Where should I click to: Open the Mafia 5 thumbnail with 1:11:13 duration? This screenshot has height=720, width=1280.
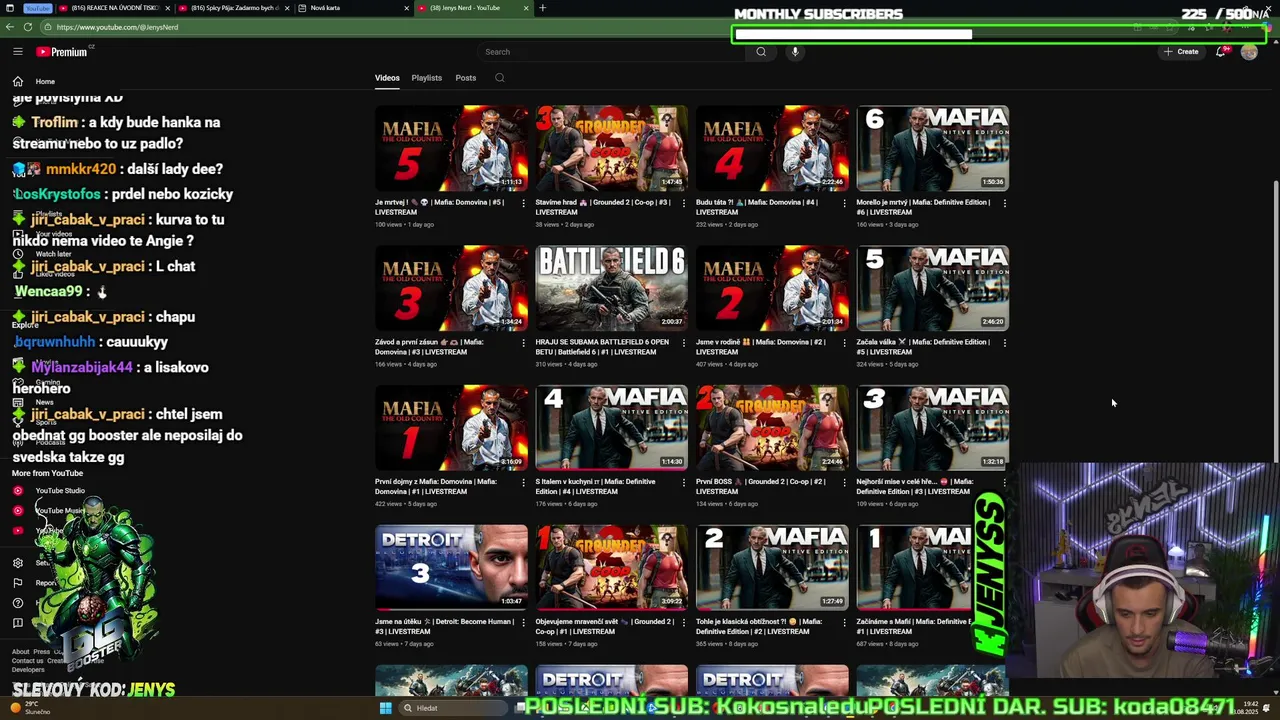point(451,148)
